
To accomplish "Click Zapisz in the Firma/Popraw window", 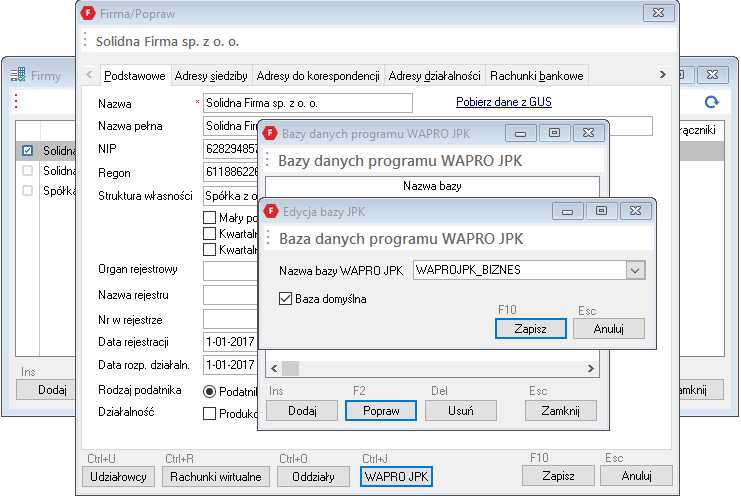I will point(558,476).
